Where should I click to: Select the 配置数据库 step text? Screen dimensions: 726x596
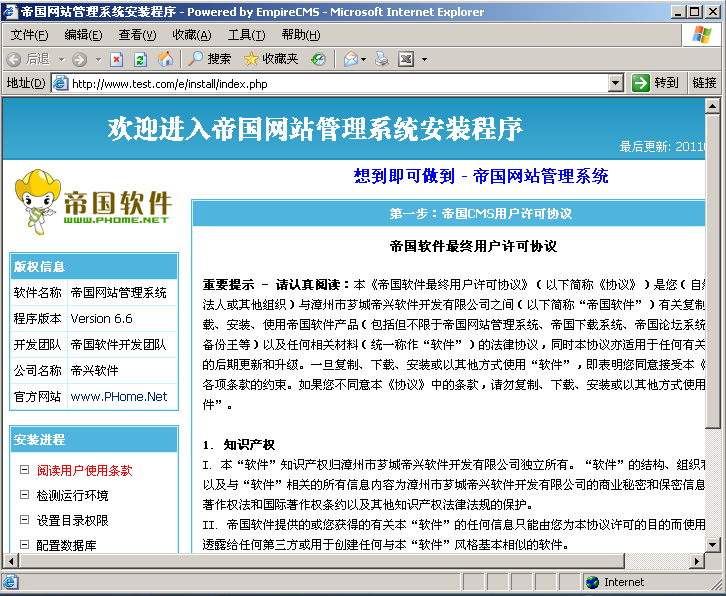[67, 546]
